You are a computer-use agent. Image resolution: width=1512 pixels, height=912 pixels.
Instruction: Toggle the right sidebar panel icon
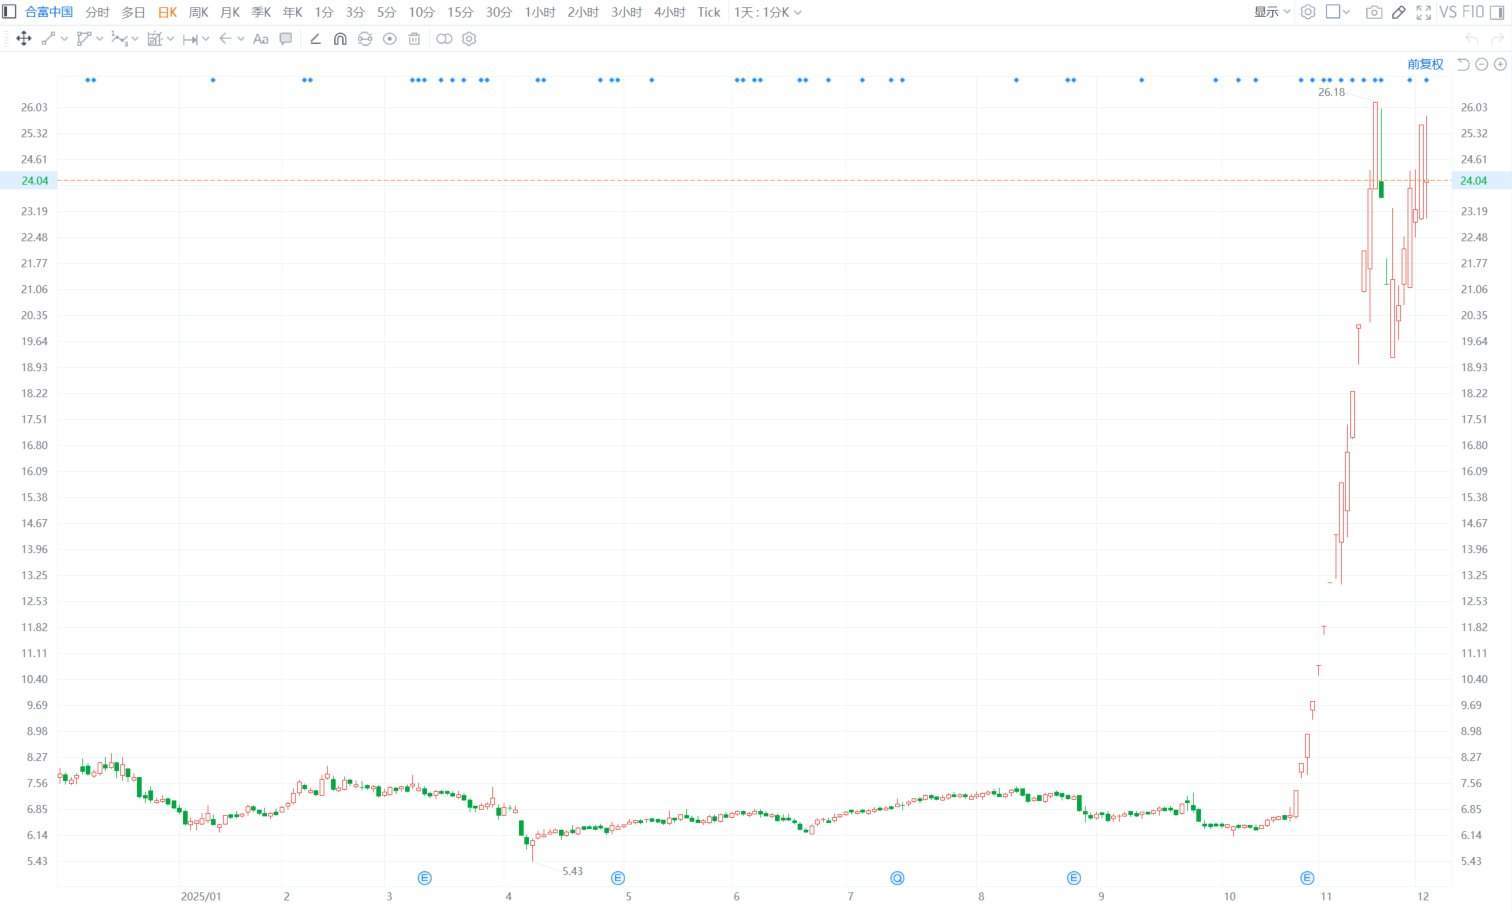pyautogui.click(x=1497, y=12)
